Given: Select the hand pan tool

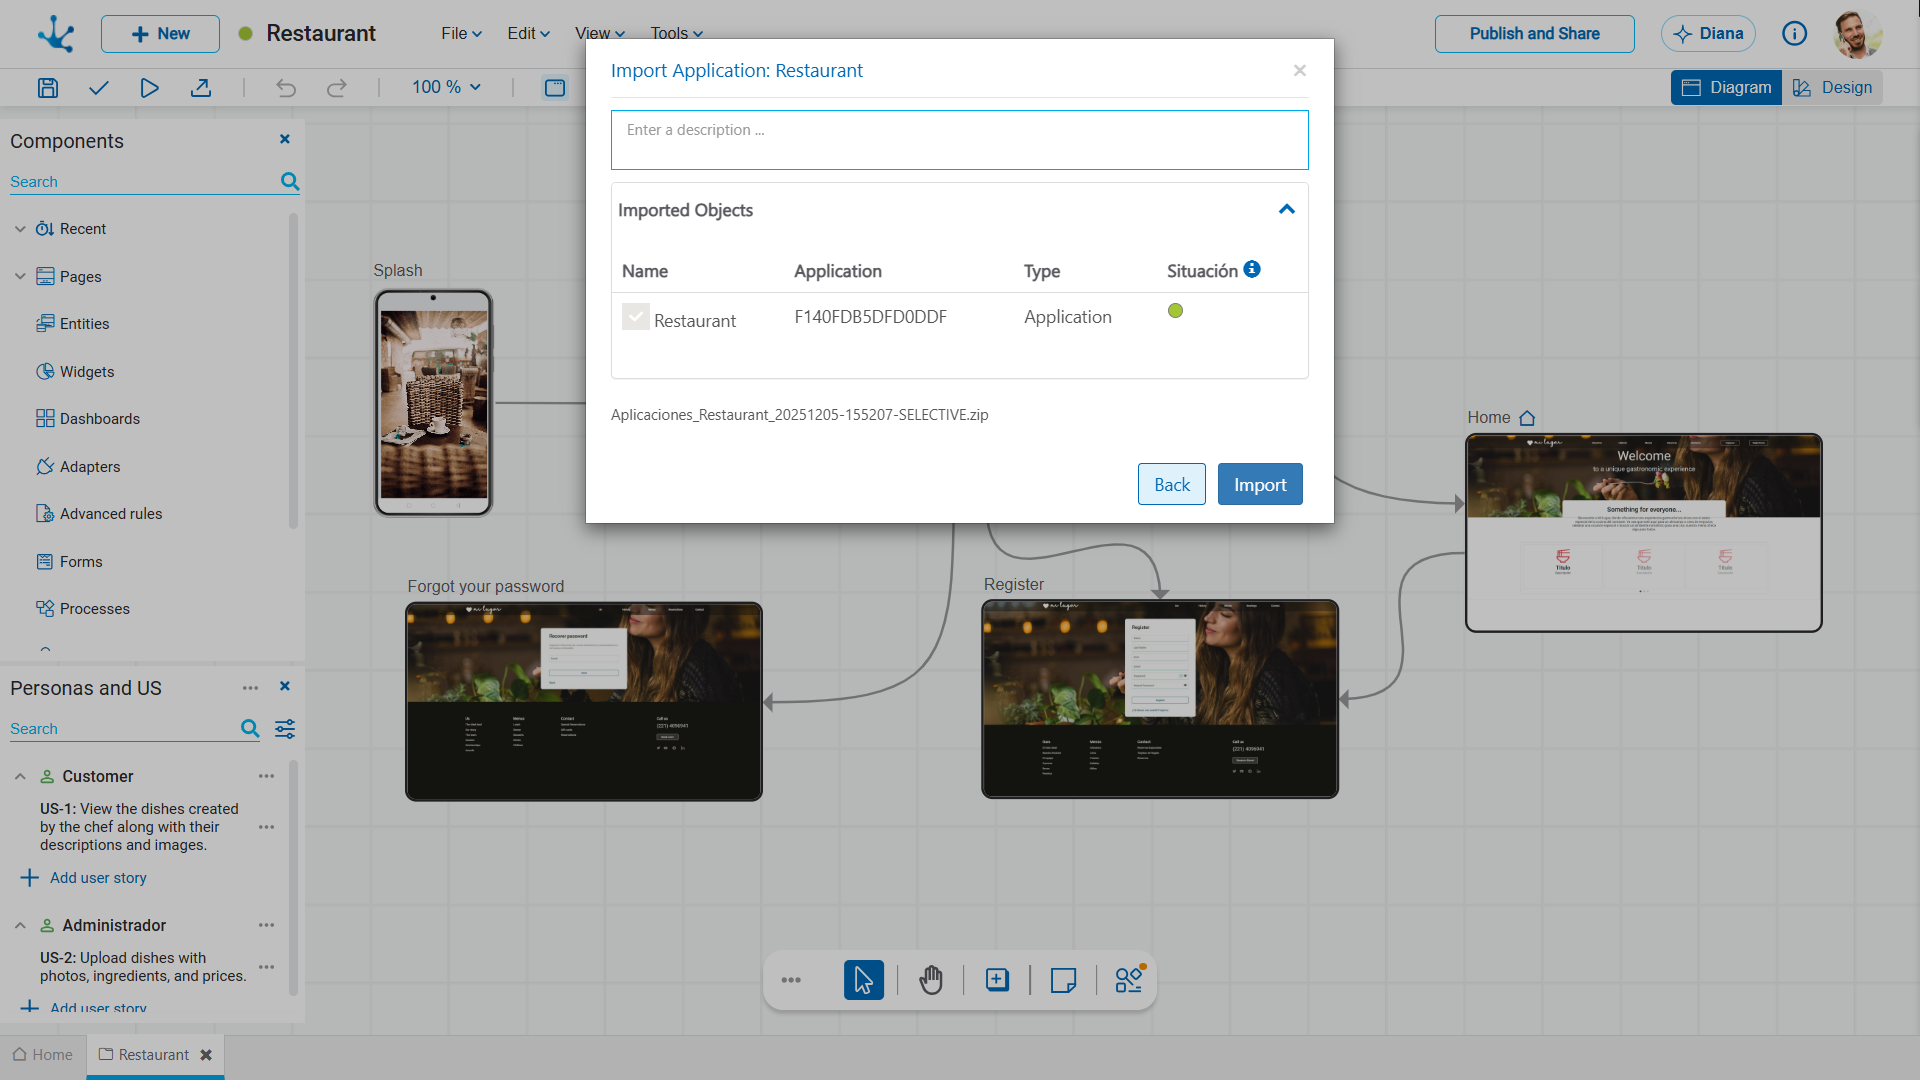Looking at the screenshot, I should [931, 980].
